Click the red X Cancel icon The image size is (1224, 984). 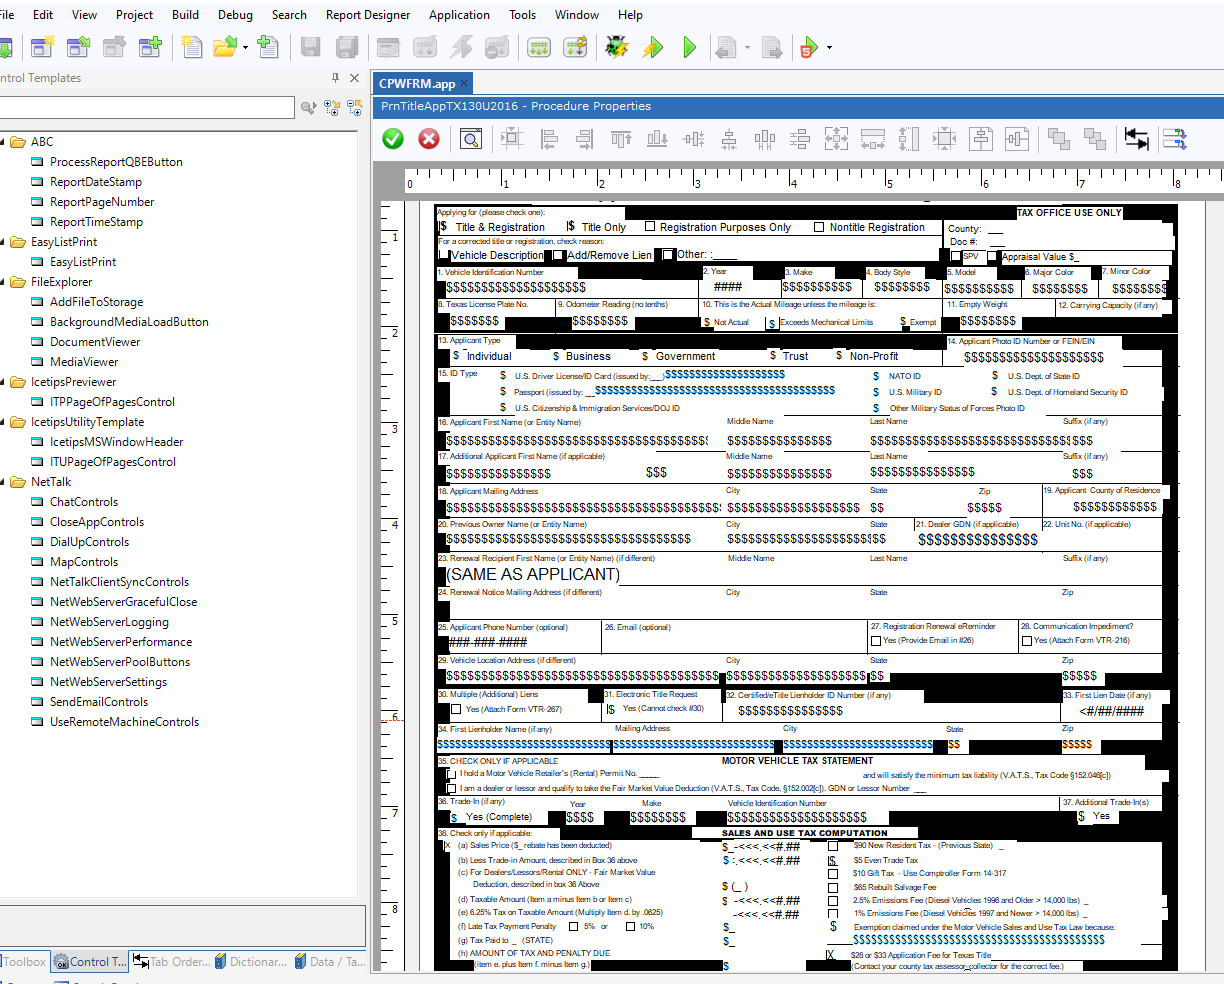point(429,139)
